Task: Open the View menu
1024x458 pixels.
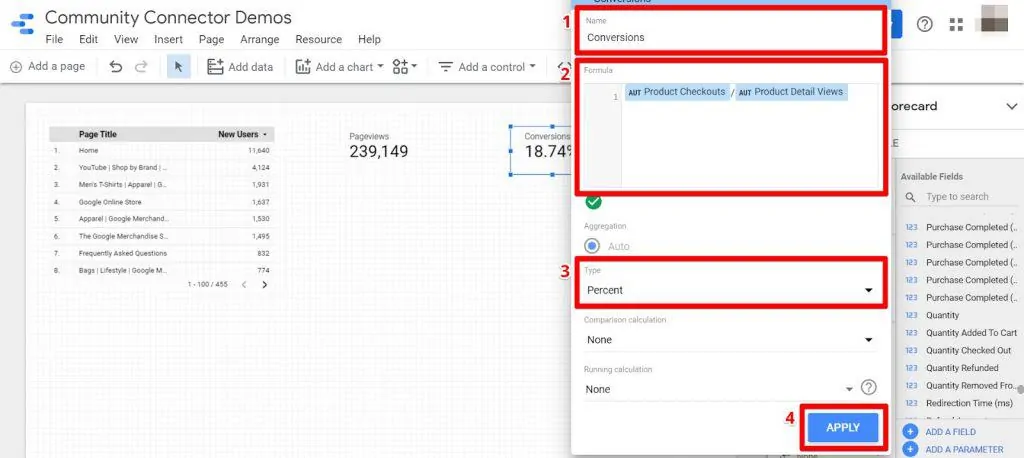Action: point(126,39)
